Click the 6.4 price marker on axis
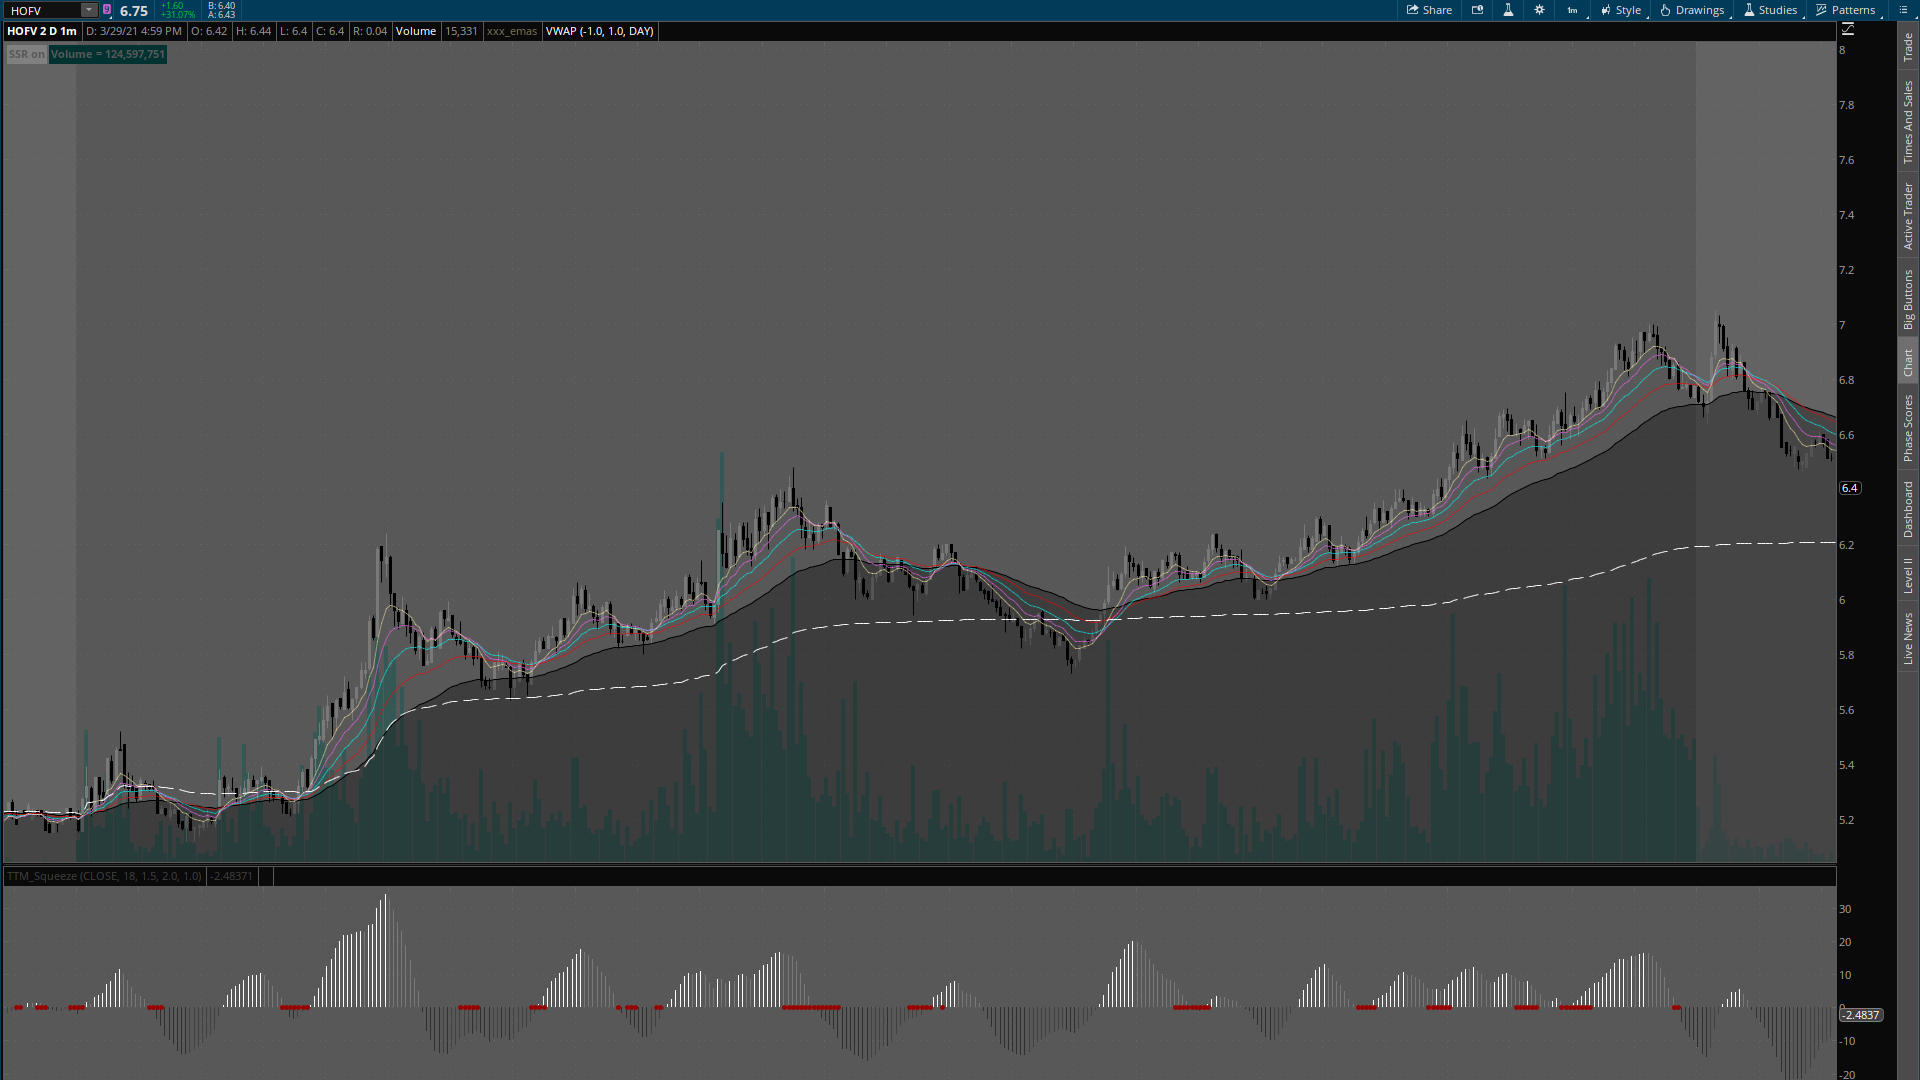1920x1080 pixels. pyautogui.click(x=1849, y=488)
